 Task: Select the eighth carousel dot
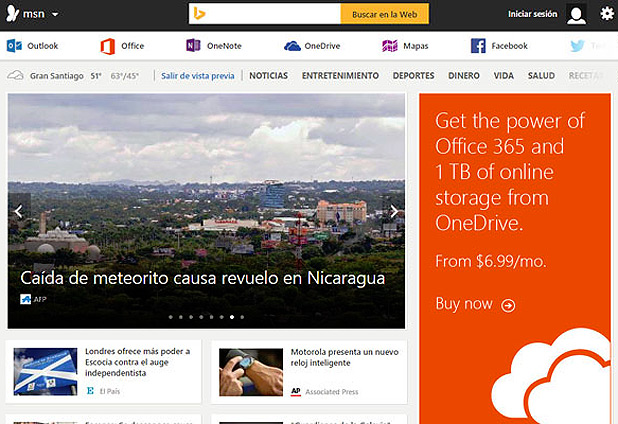tap(242, 317)
